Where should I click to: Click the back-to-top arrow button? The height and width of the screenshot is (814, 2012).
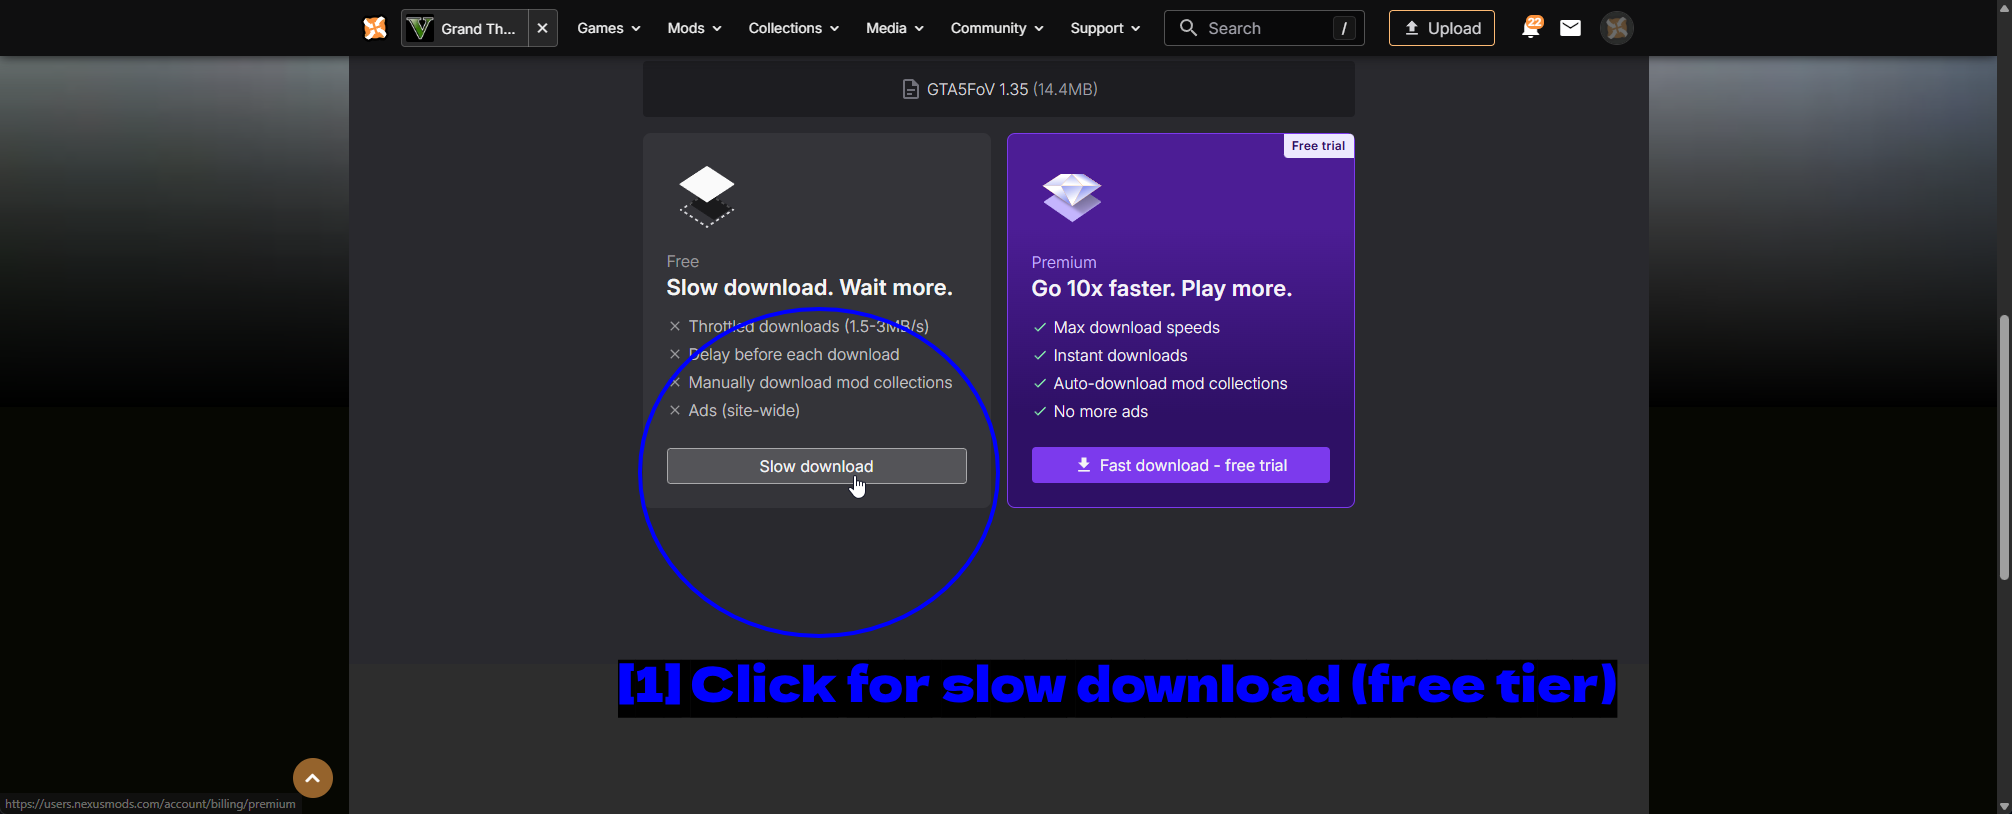click(312, 777)
